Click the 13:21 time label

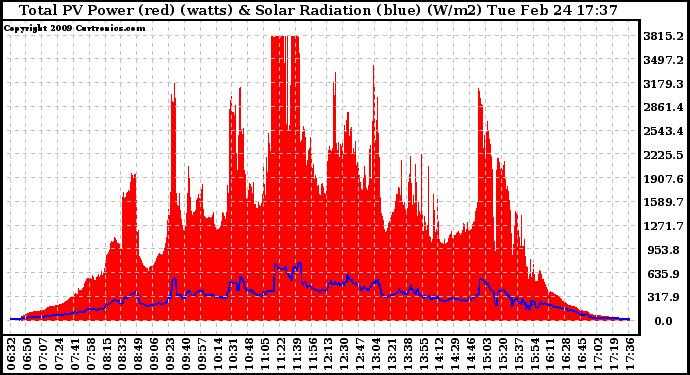pyautogui.click(x=392, y=353)
